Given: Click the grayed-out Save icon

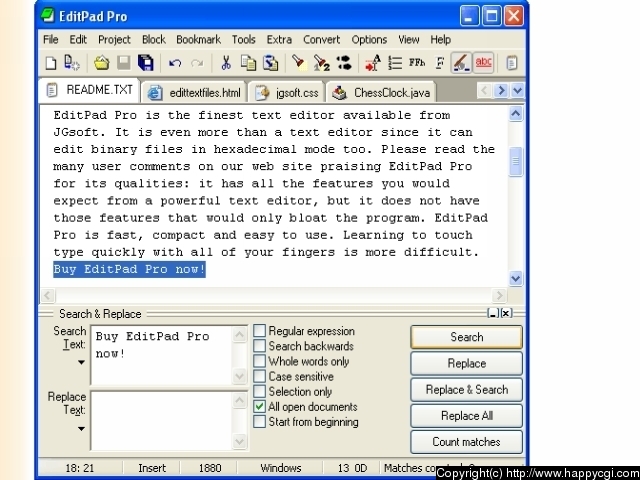Looking at the screenshot, I should pyautogui.click(x=124, y=63).
